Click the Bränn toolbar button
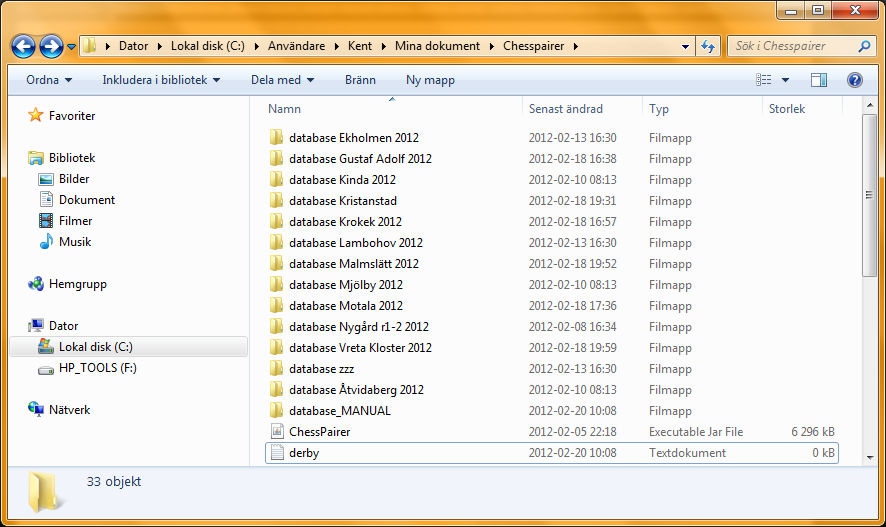This screenshot has width=886, height=527. (x=360, y=80)
